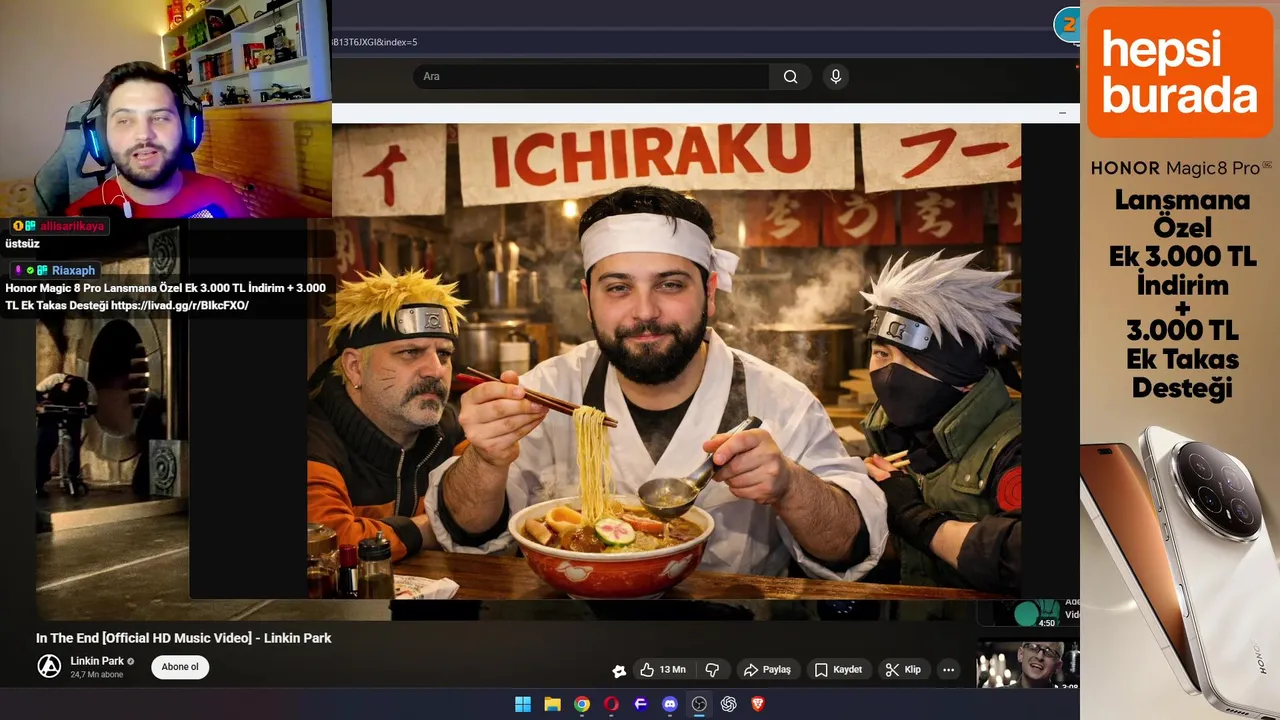Open the Paylaş share button
The height and width of the screenshot is (720, 1280).
point(767,669)
